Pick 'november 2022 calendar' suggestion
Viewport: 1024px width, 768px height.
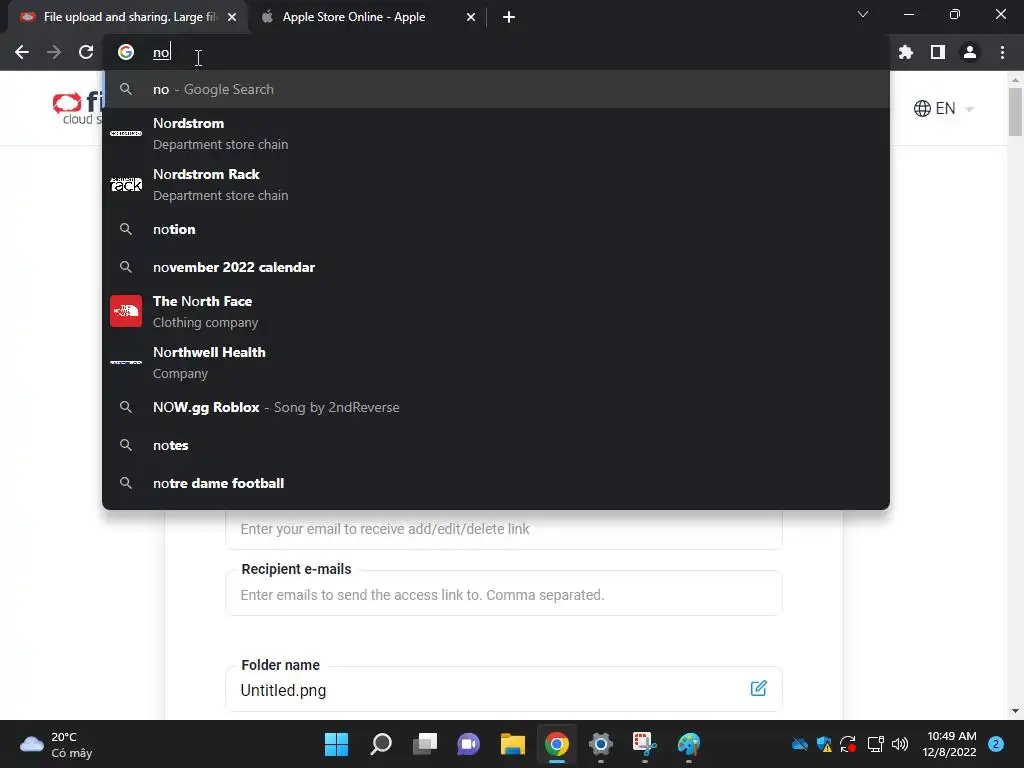click(496, 267)
